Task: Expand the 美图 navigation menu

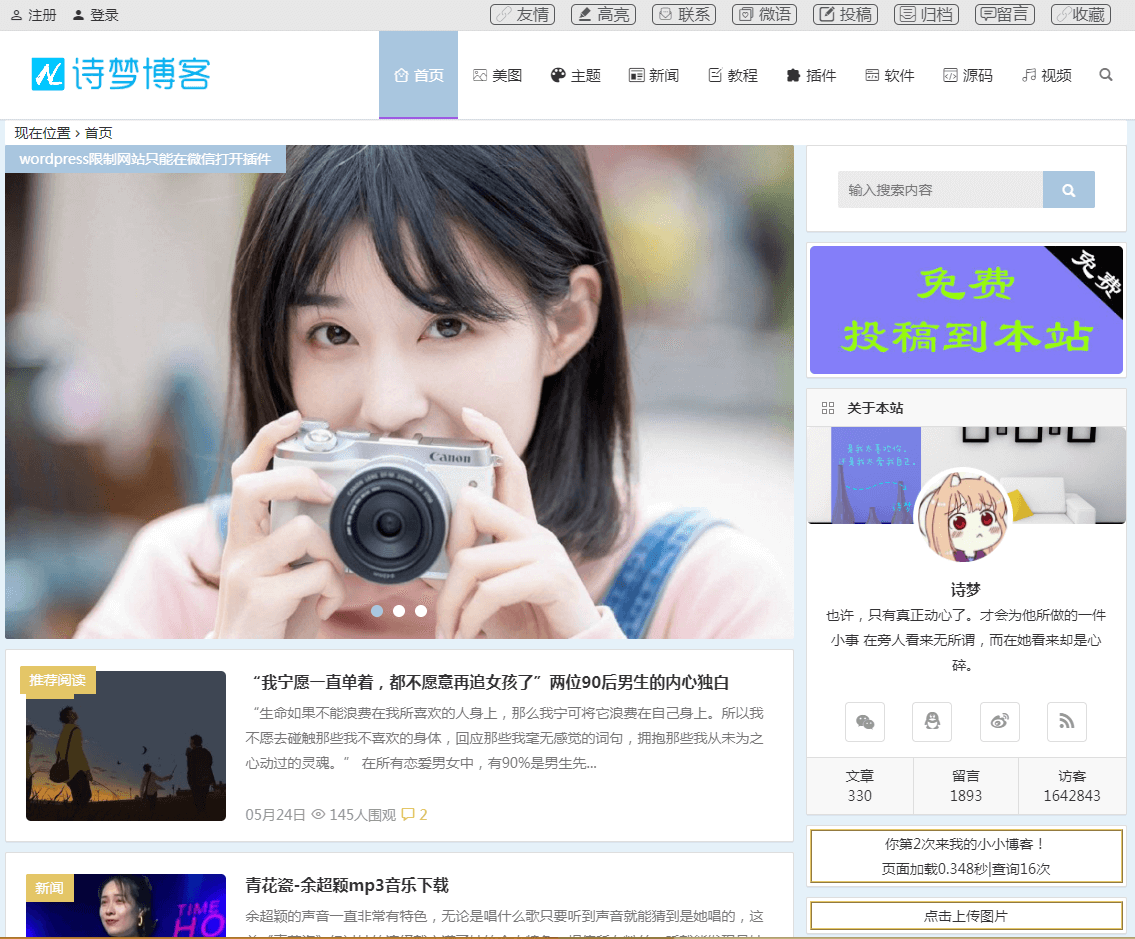Action: pyautogui.click(x=497, y=74)
